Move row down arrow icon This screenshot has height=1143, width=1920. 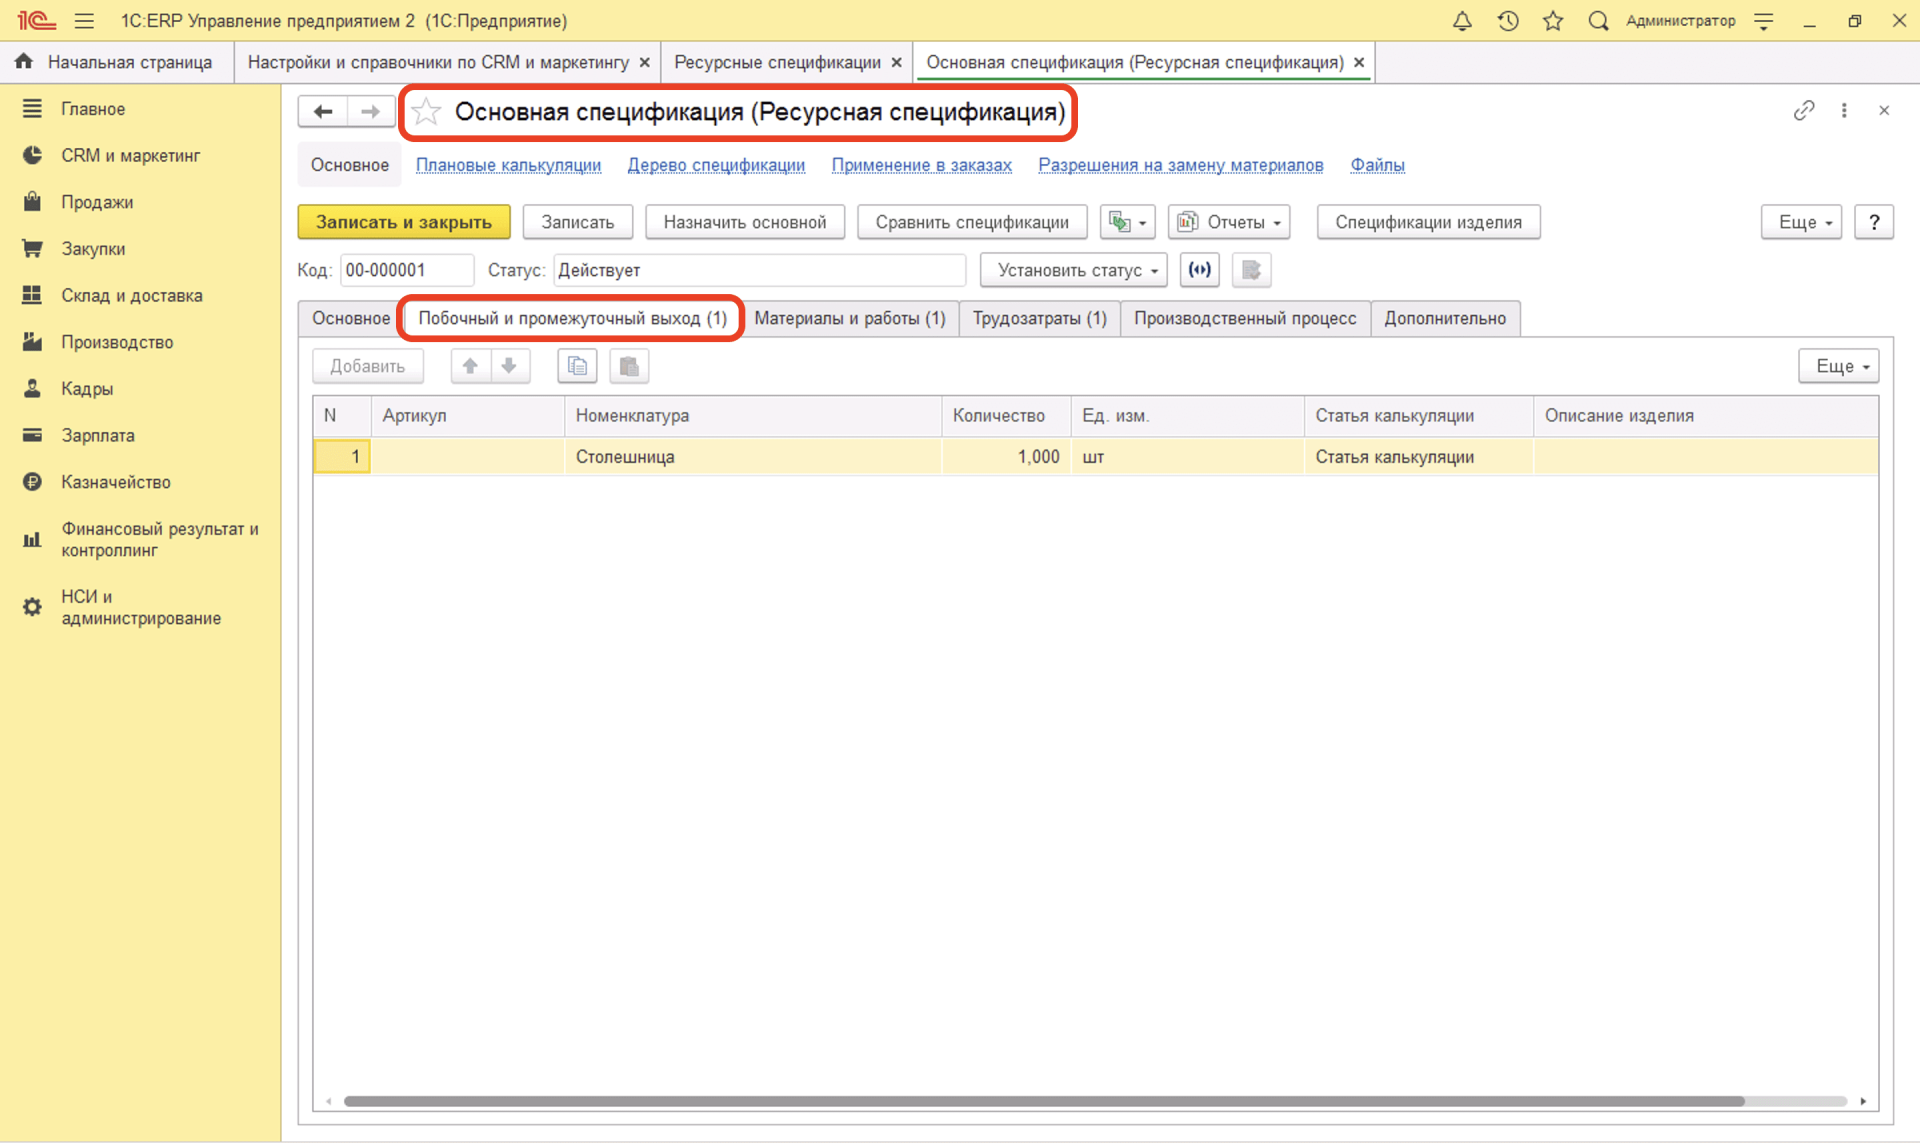tap(509, 366)
